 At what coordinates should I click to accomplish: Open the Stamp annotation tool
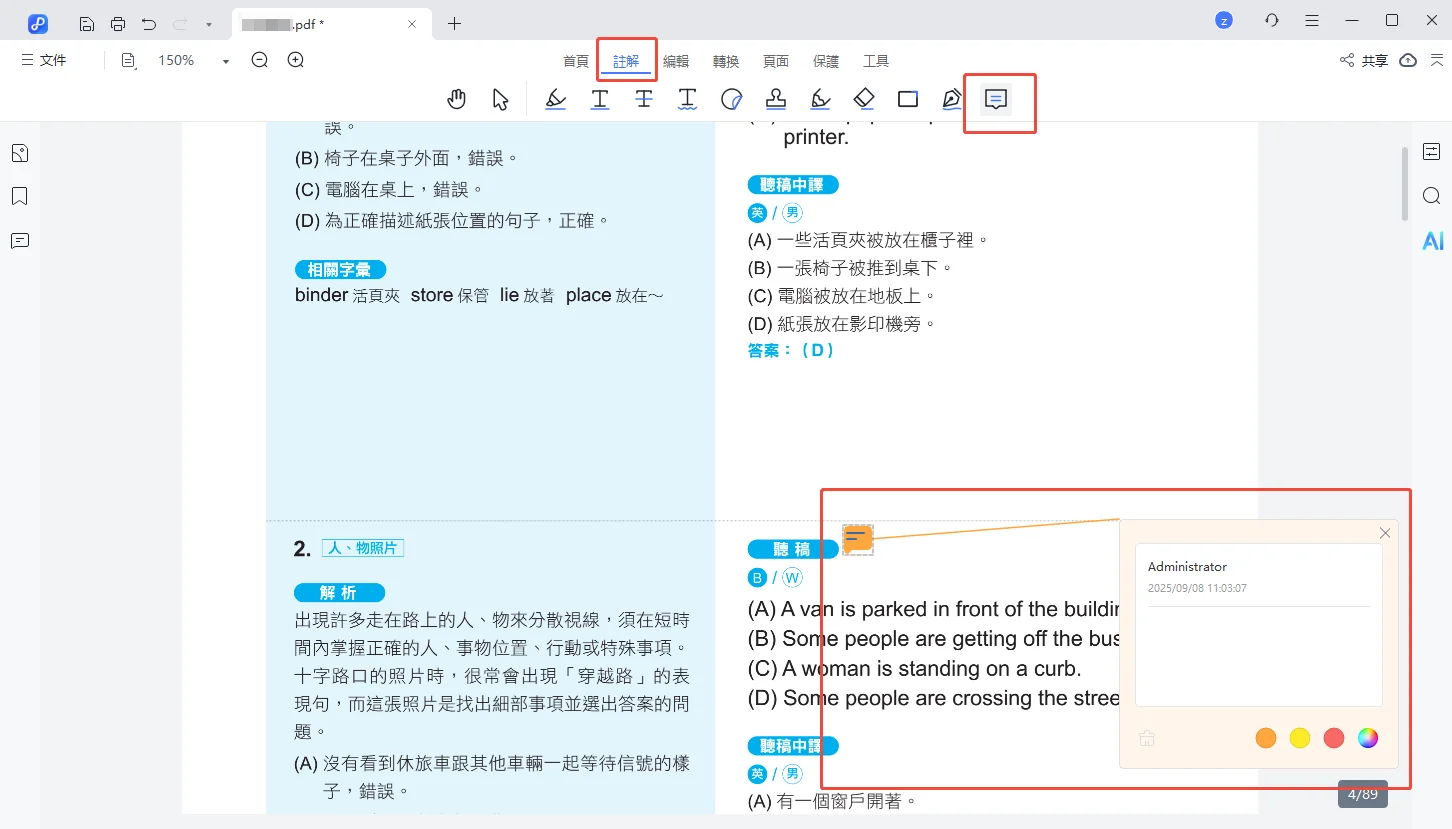pyautogui.click(x=775, y=98)
